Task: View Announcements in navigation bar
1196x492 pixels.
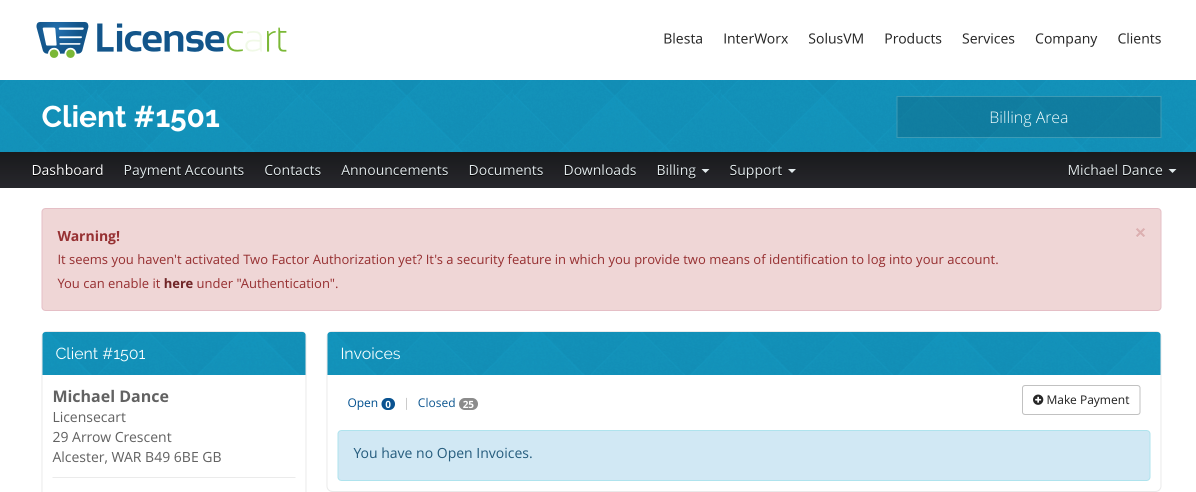Action: (x=394, y=170)
